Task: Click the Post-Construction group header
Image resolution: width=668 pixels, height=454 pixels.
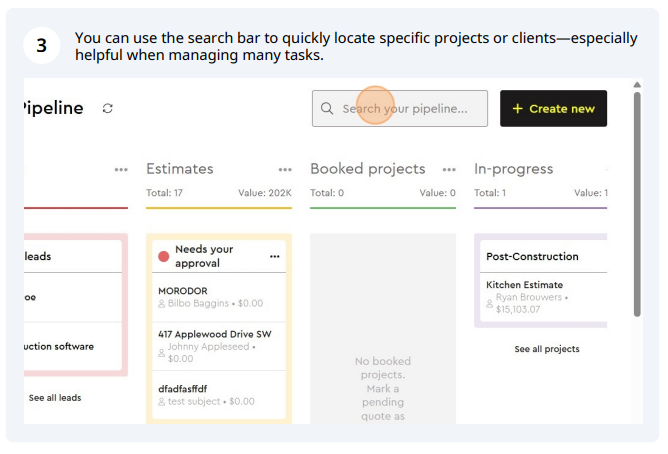Action: (x=544, y=256)
